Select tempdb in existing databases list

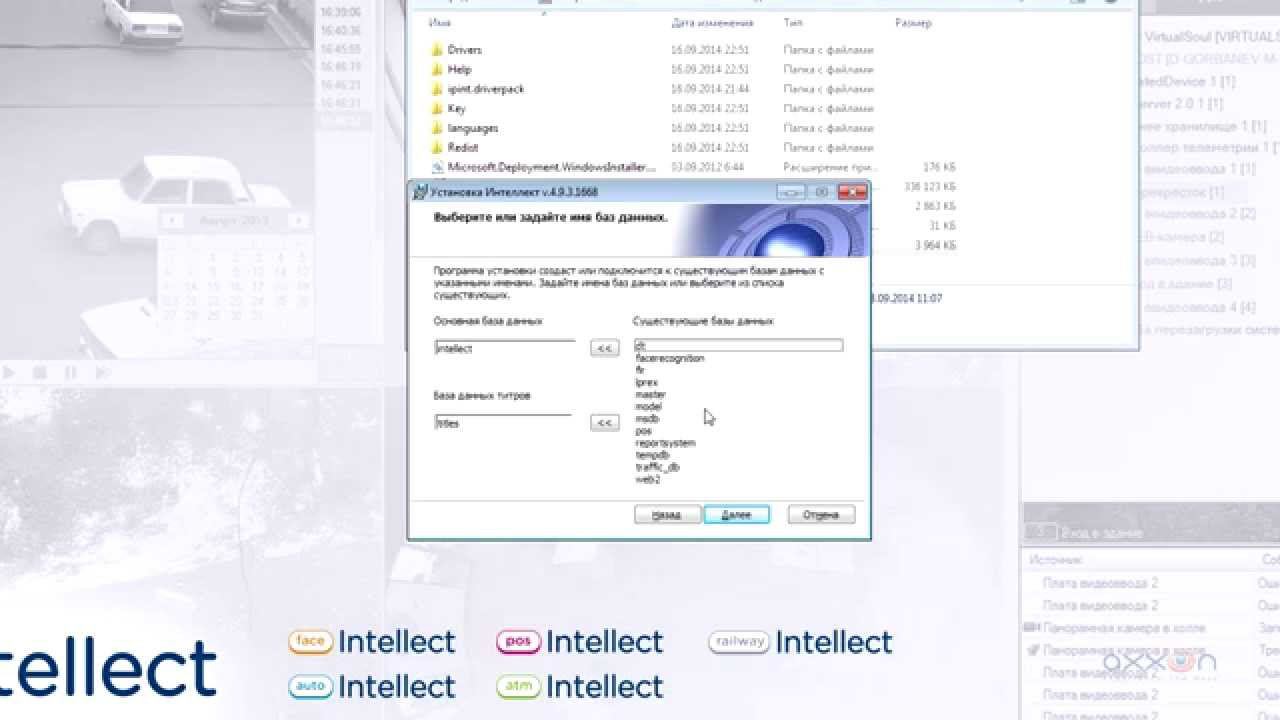pyautogui.click(x=651, y=455)
